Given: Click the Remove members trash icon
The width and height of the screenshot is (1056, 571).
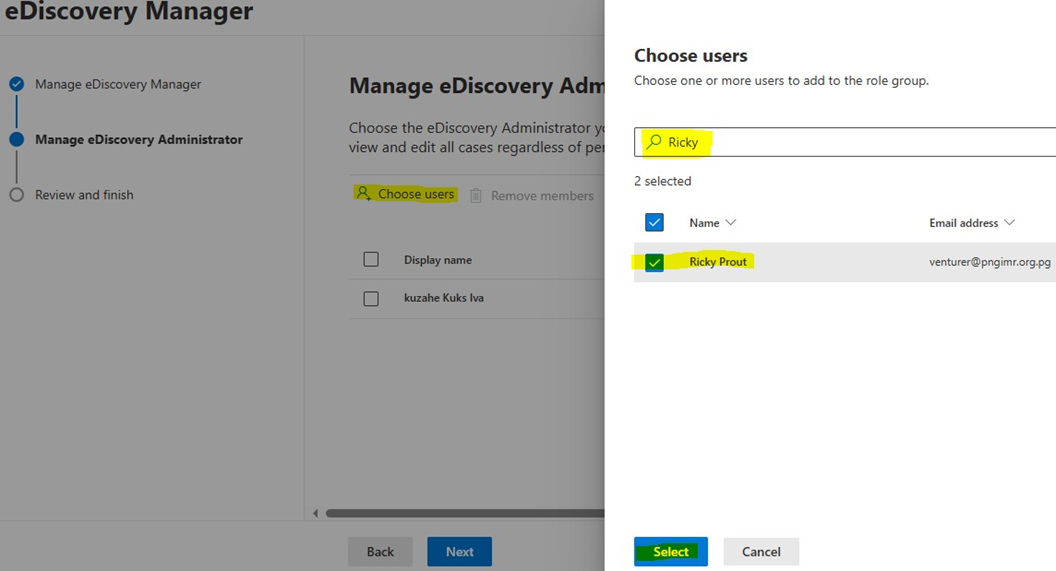Looking at the screenshot, I should click(x=476, y=196).
